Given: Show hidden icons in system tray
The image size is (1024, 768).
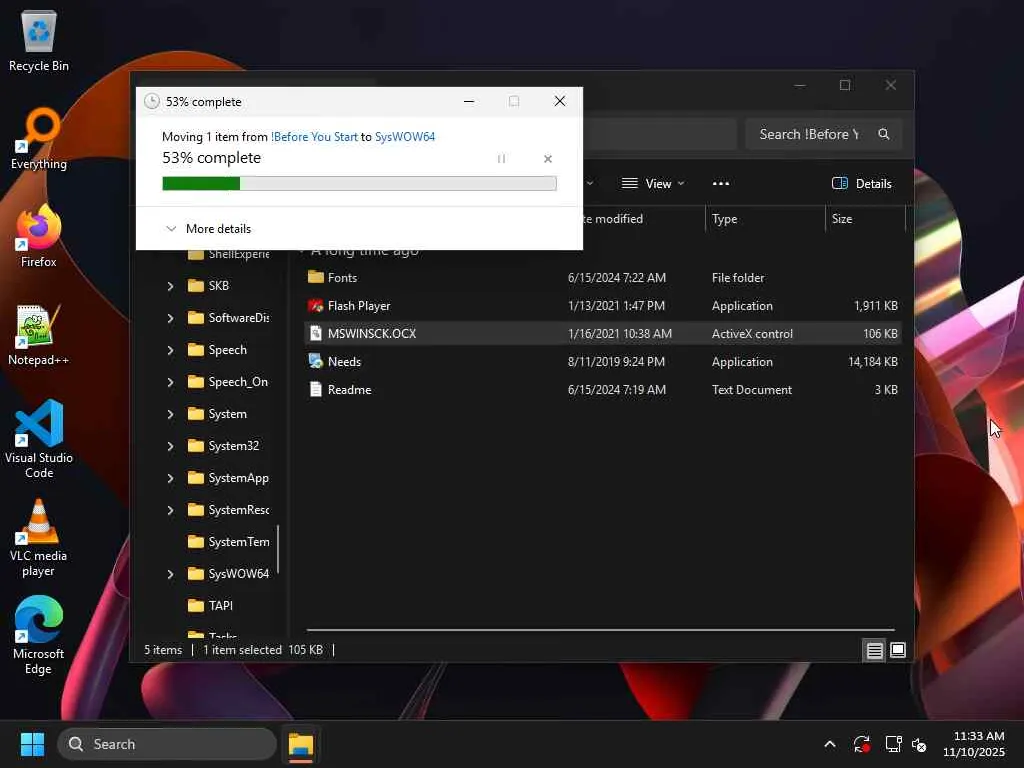Looking at the screenshot, I should (x=829, y=744).
